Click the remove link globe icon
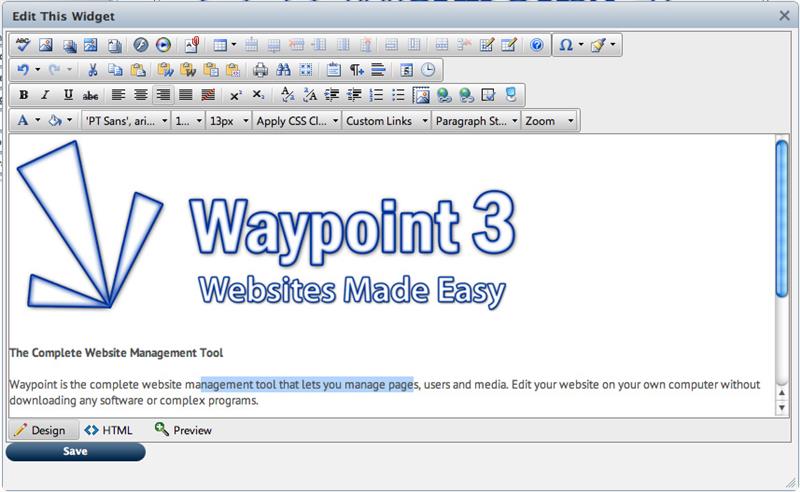Viewport: 800px width, 492px height. coord(466,95)
